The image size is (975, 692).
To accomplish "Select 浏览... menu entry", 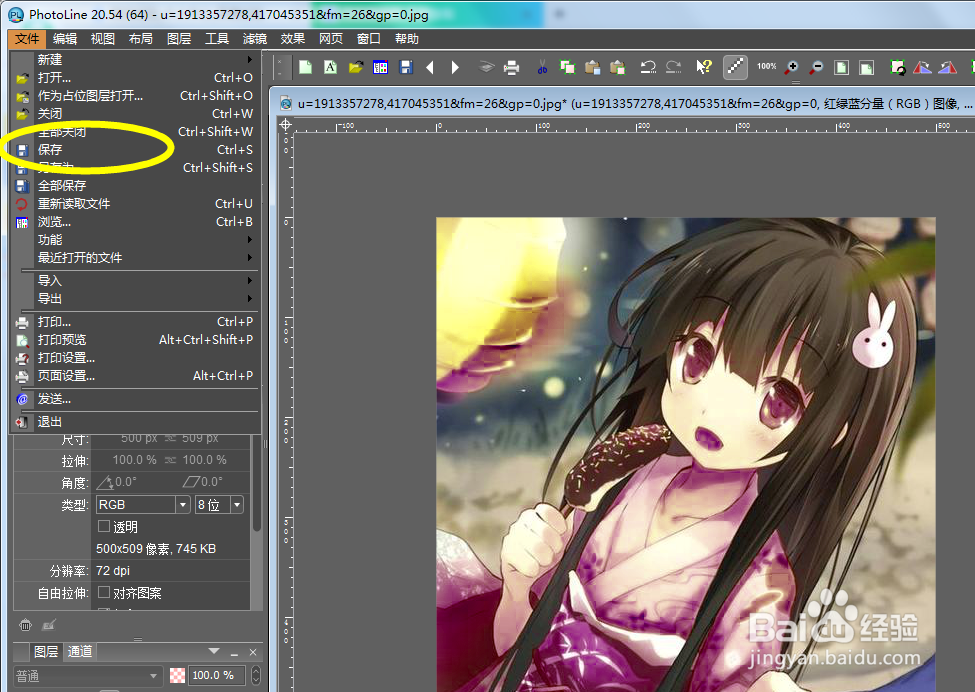I will pyautogui.click(x=135, y=221).
